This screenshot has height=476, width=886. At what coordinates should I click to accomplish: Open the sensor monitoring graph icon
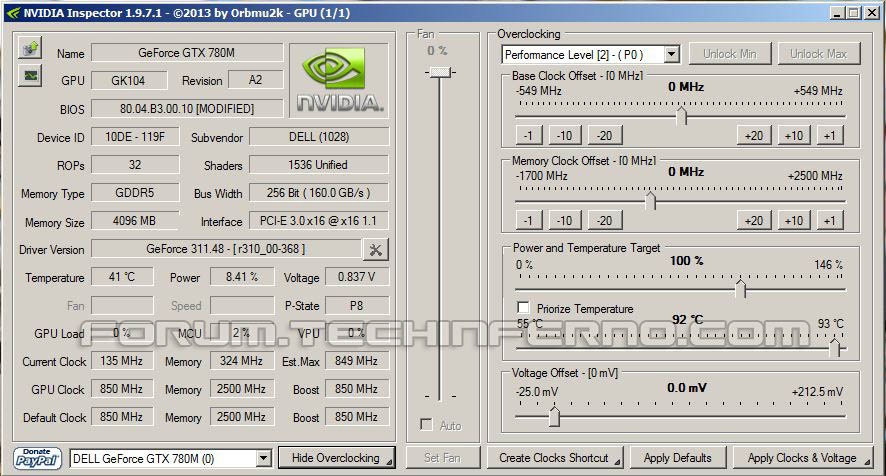[x=31, y=76]
